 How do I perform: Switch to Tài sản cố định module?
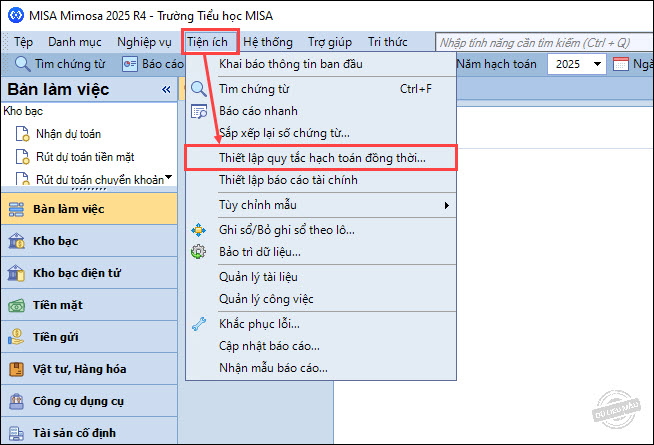coord(89,433)
